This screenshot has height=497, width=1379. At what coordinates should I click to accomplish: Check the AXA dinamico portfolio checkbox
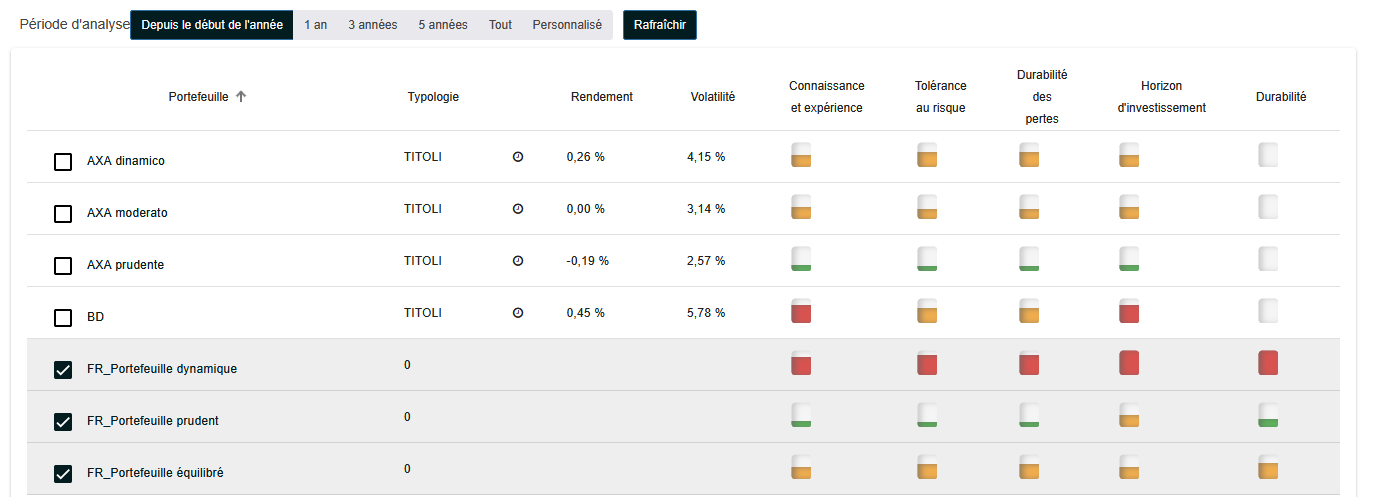[x=63, y=162]
